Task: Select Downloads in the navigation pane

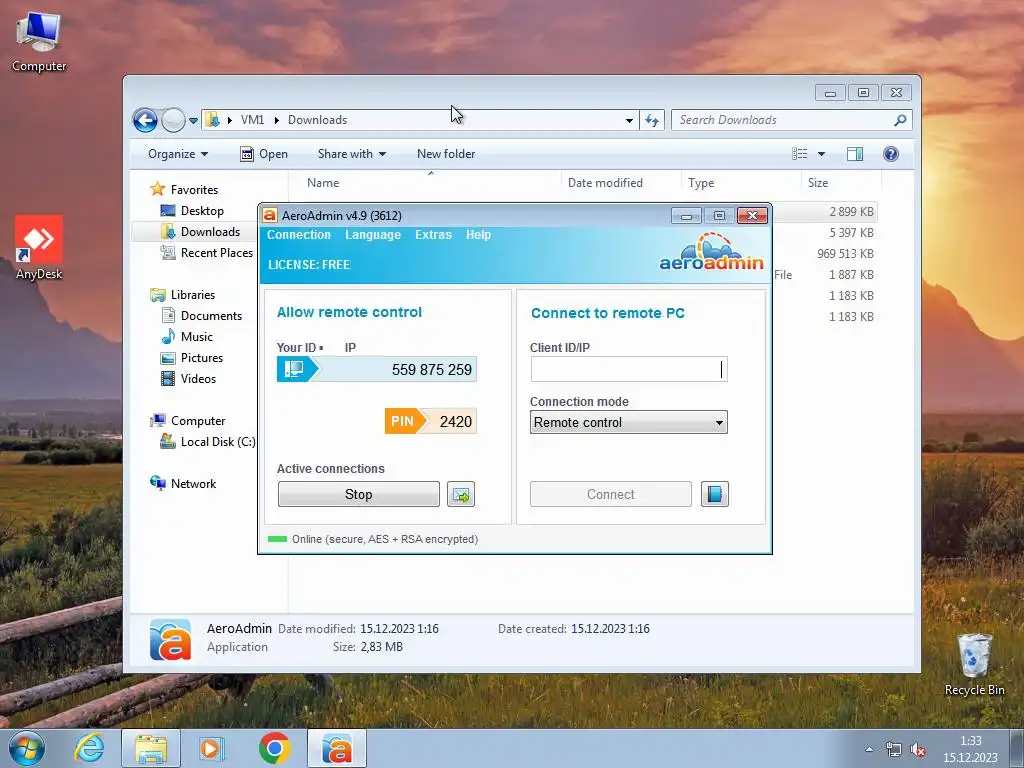Action: 210,232
